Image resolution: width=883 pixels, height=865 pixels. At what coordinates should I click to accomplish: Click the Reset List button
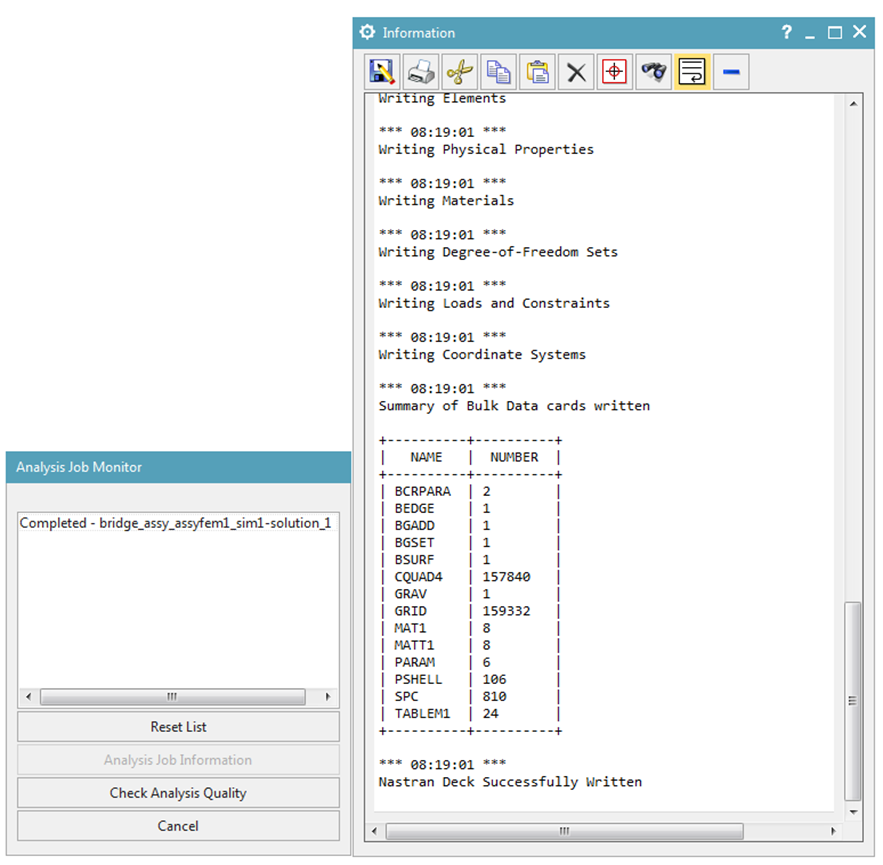click(x=179, y=727)
